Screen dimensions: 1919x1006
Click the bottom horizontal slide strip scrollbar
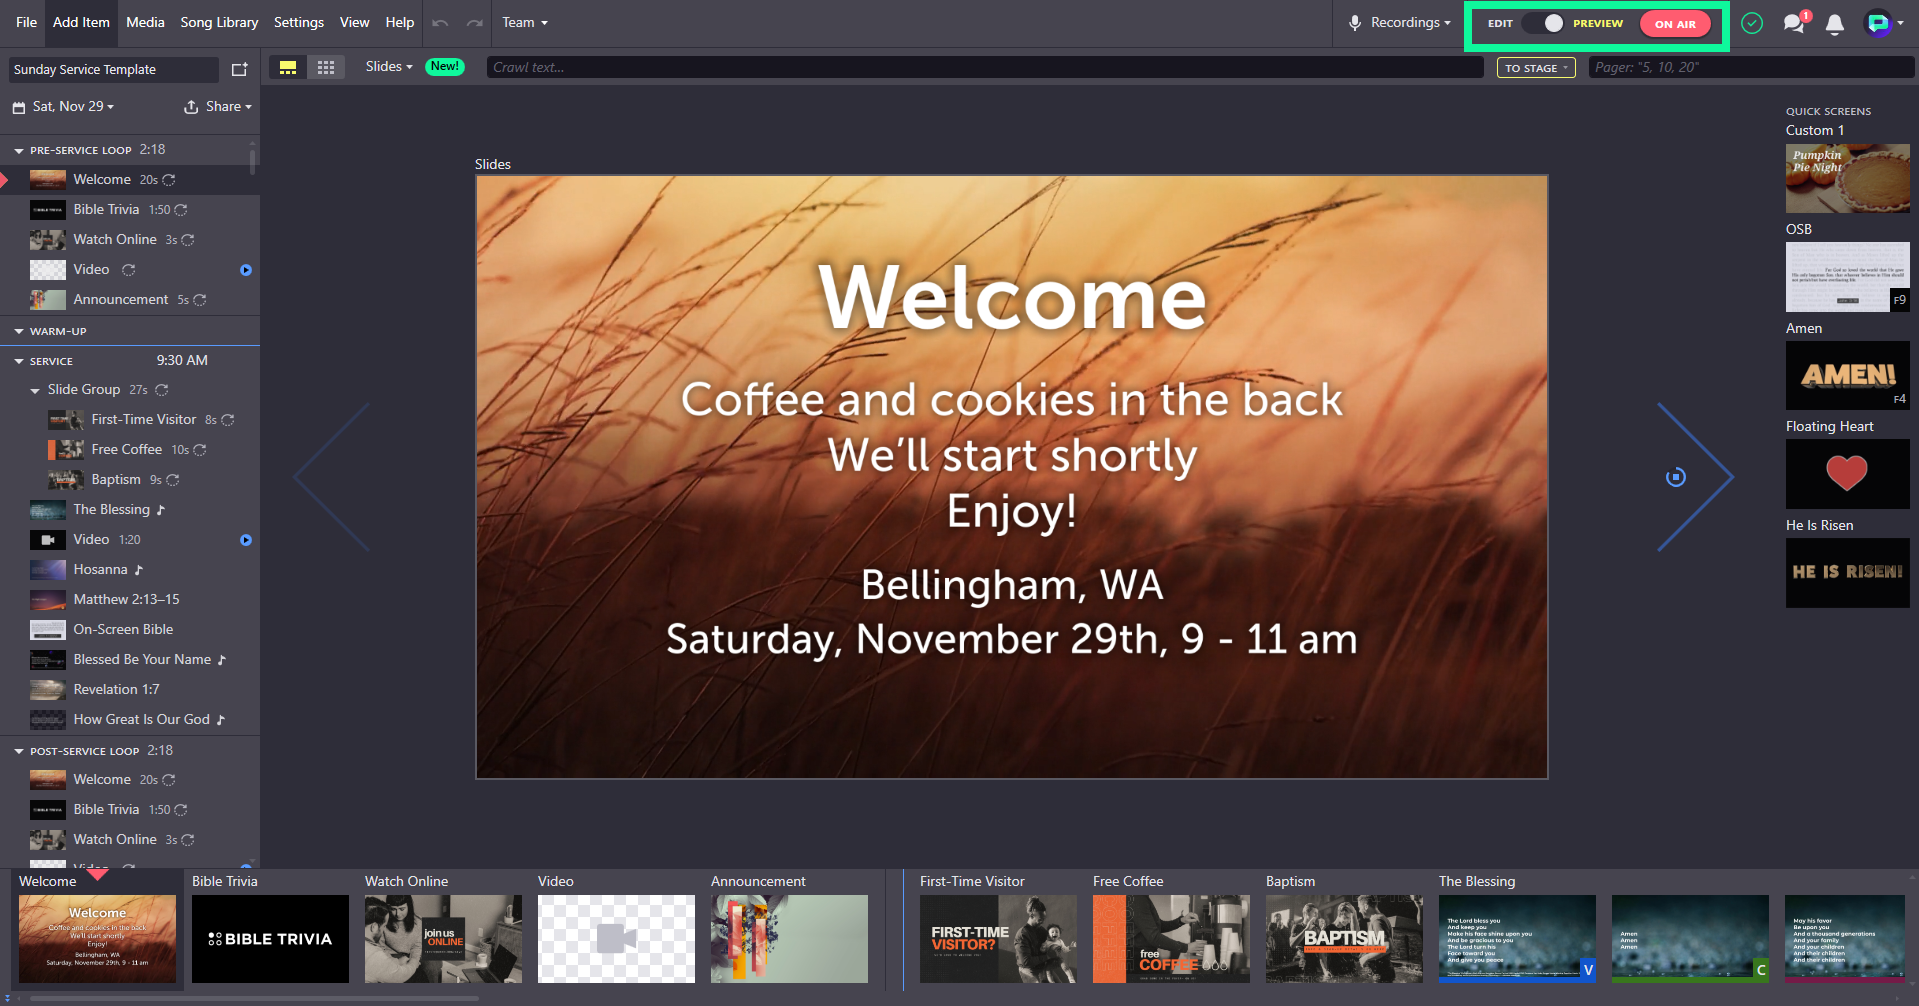click(x=255, y=998)
